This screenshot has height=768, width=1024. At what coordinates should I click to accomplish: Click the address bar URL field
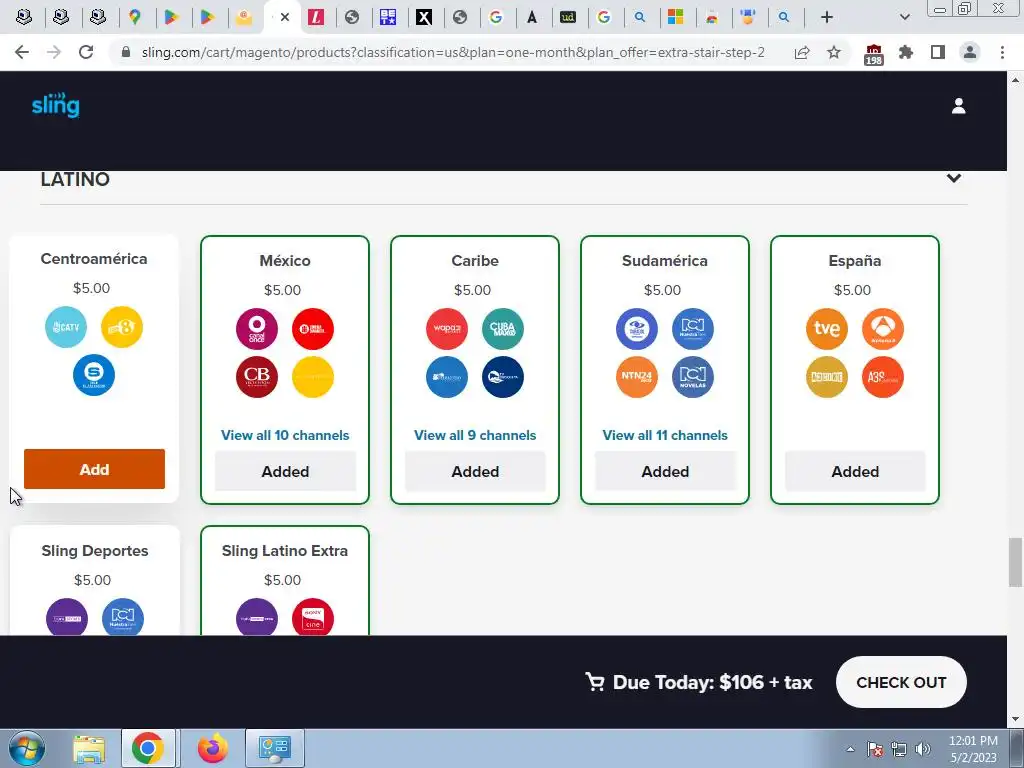tap(453, 52)
